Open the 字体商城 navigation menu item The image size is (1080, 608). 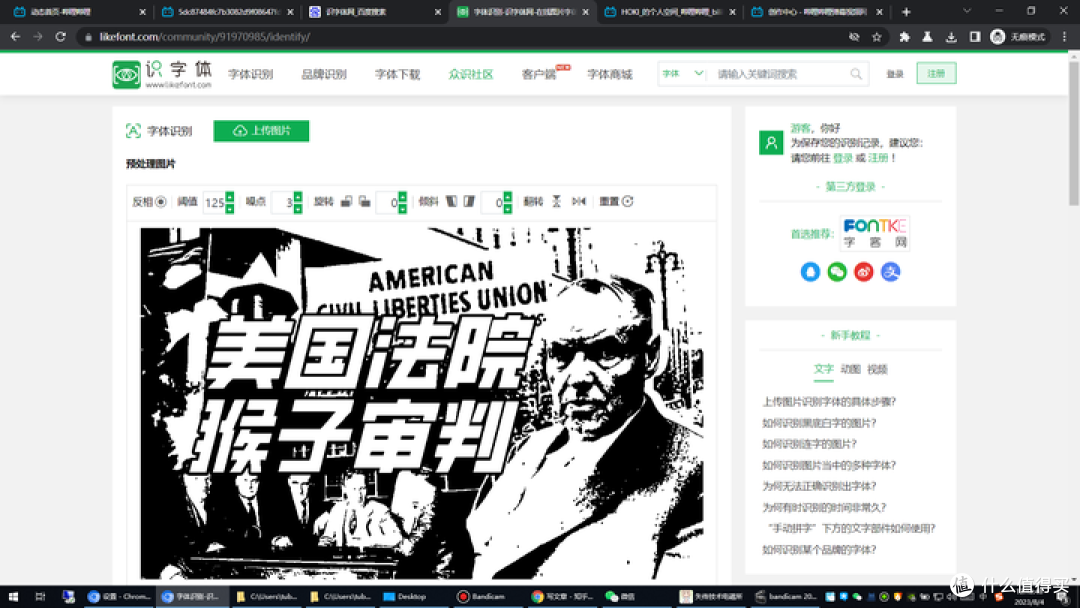click(x=610, y=74)
